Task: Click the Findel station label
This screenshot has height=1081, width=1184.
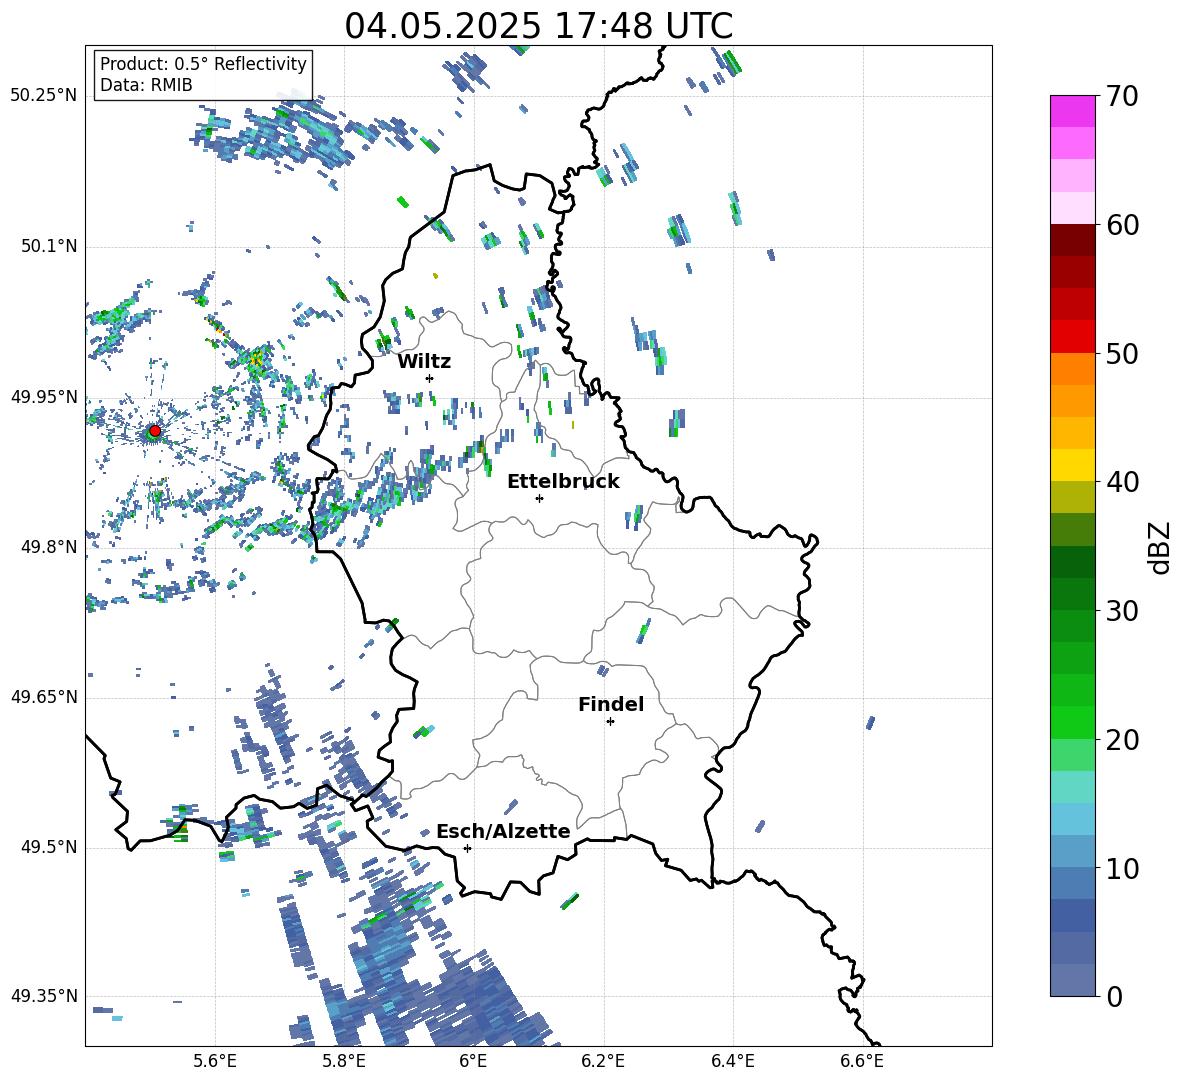Action: point(611,704)
